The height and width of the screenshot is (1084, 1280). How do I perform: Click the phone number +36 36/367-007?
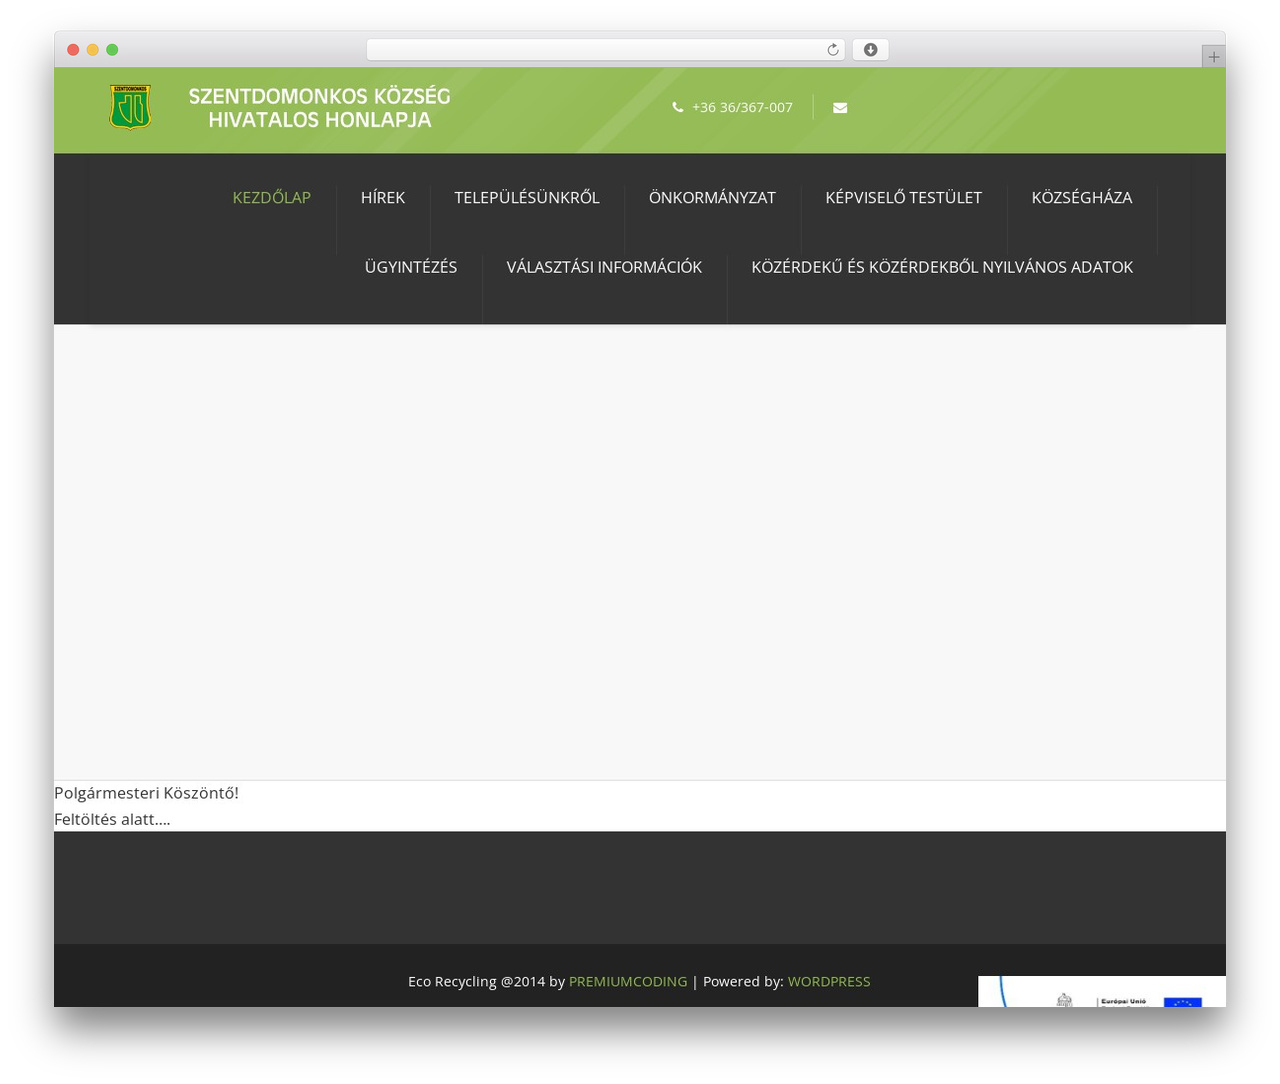pos(742,107)
